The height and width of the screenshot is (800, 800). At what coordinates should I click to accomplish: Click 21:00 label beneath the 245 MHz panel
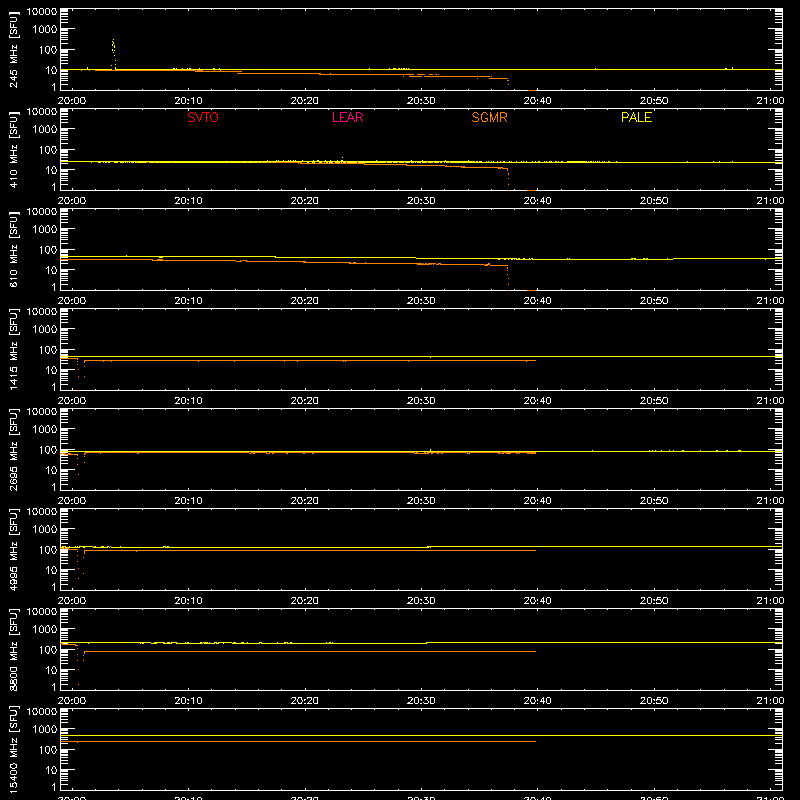(x=770, y=101)
